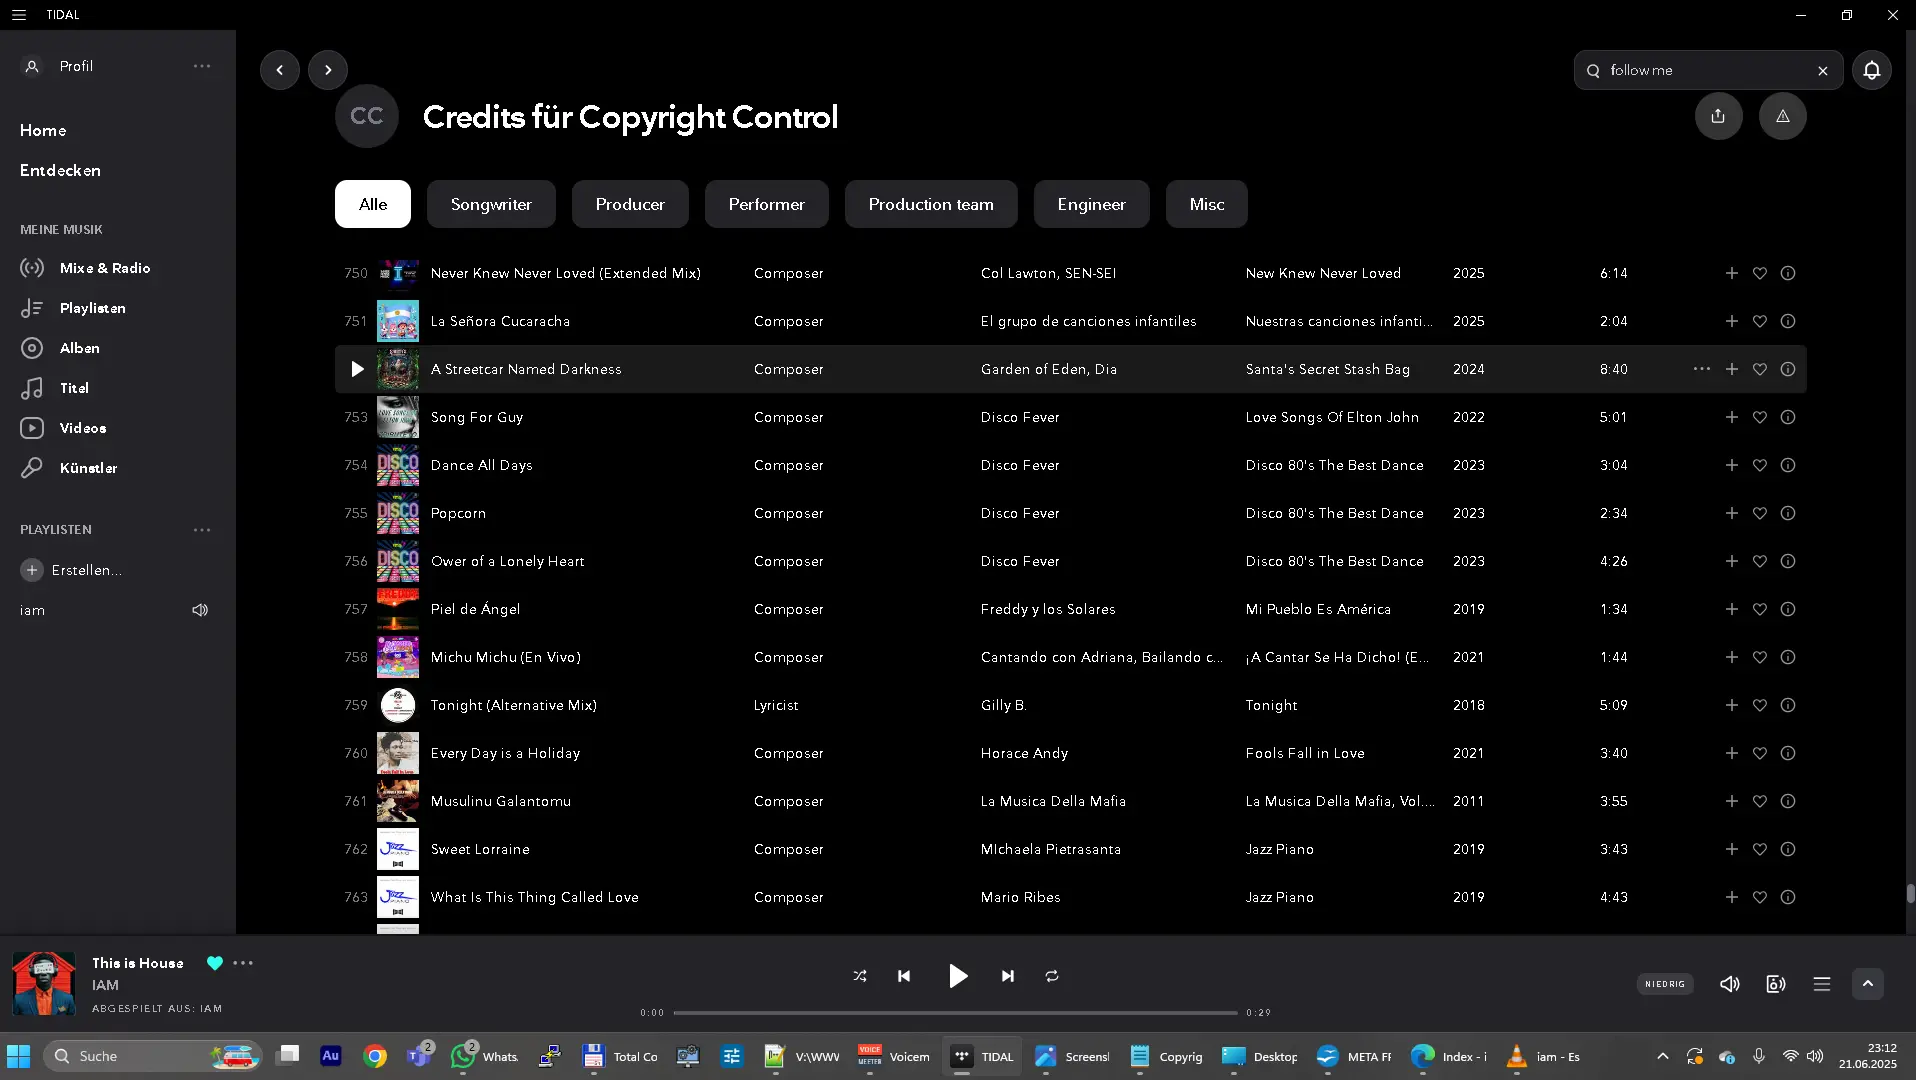Open the play queue list icon
This screenshot has width=1916, height=1080.
pyautogui.click(x=1821, y=984)
